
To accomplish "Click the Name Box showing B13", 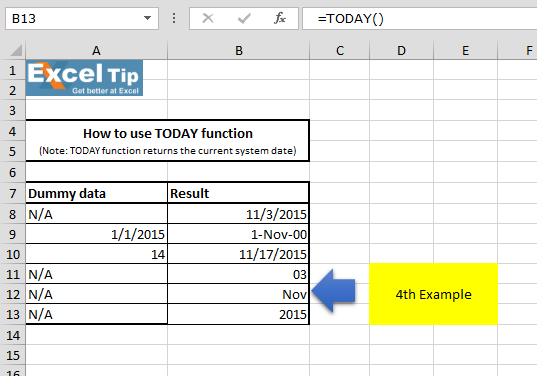I will point(82,18).
